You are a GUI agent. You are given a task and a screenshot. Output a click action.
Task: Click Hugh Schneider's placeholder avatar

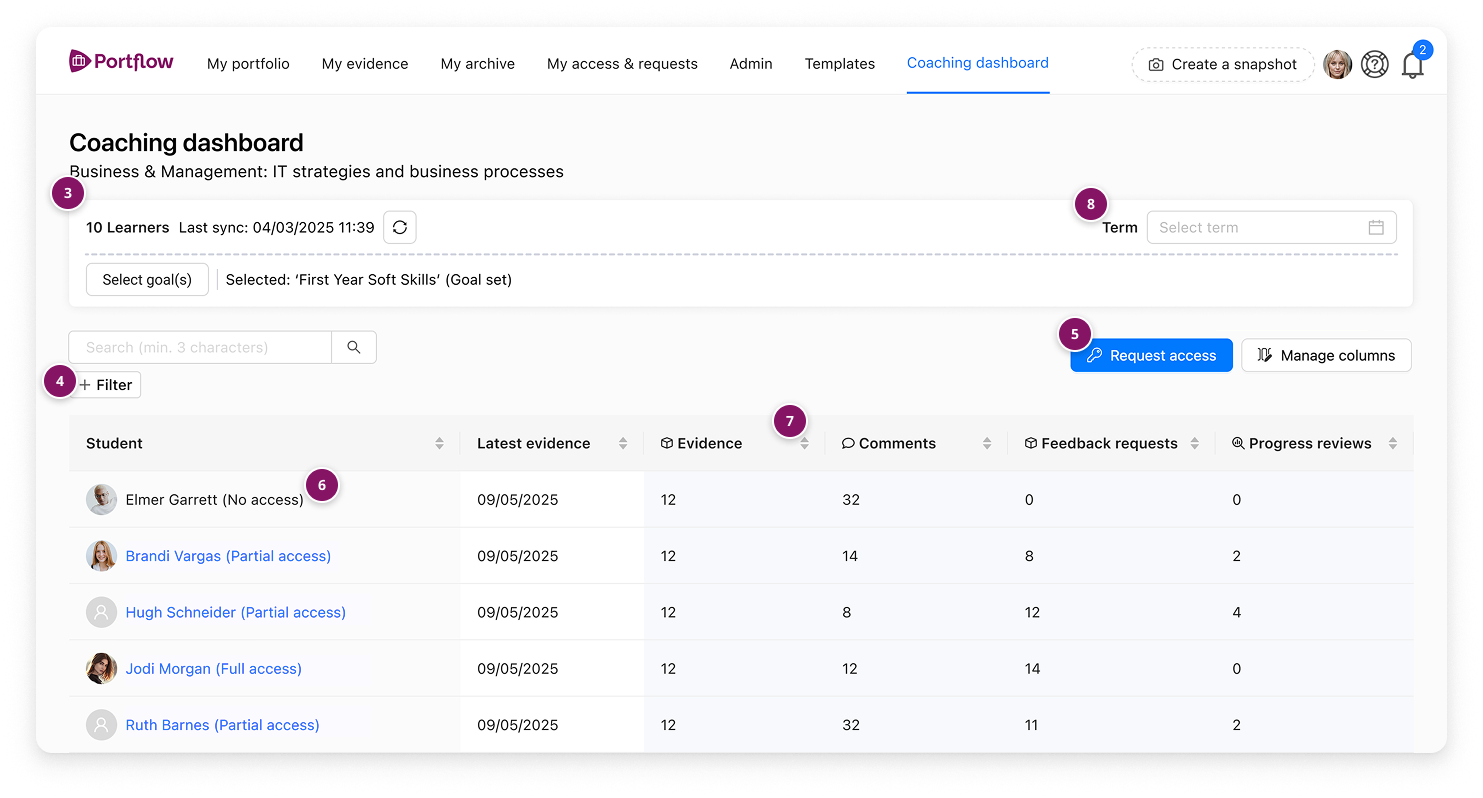coord(101,612)
